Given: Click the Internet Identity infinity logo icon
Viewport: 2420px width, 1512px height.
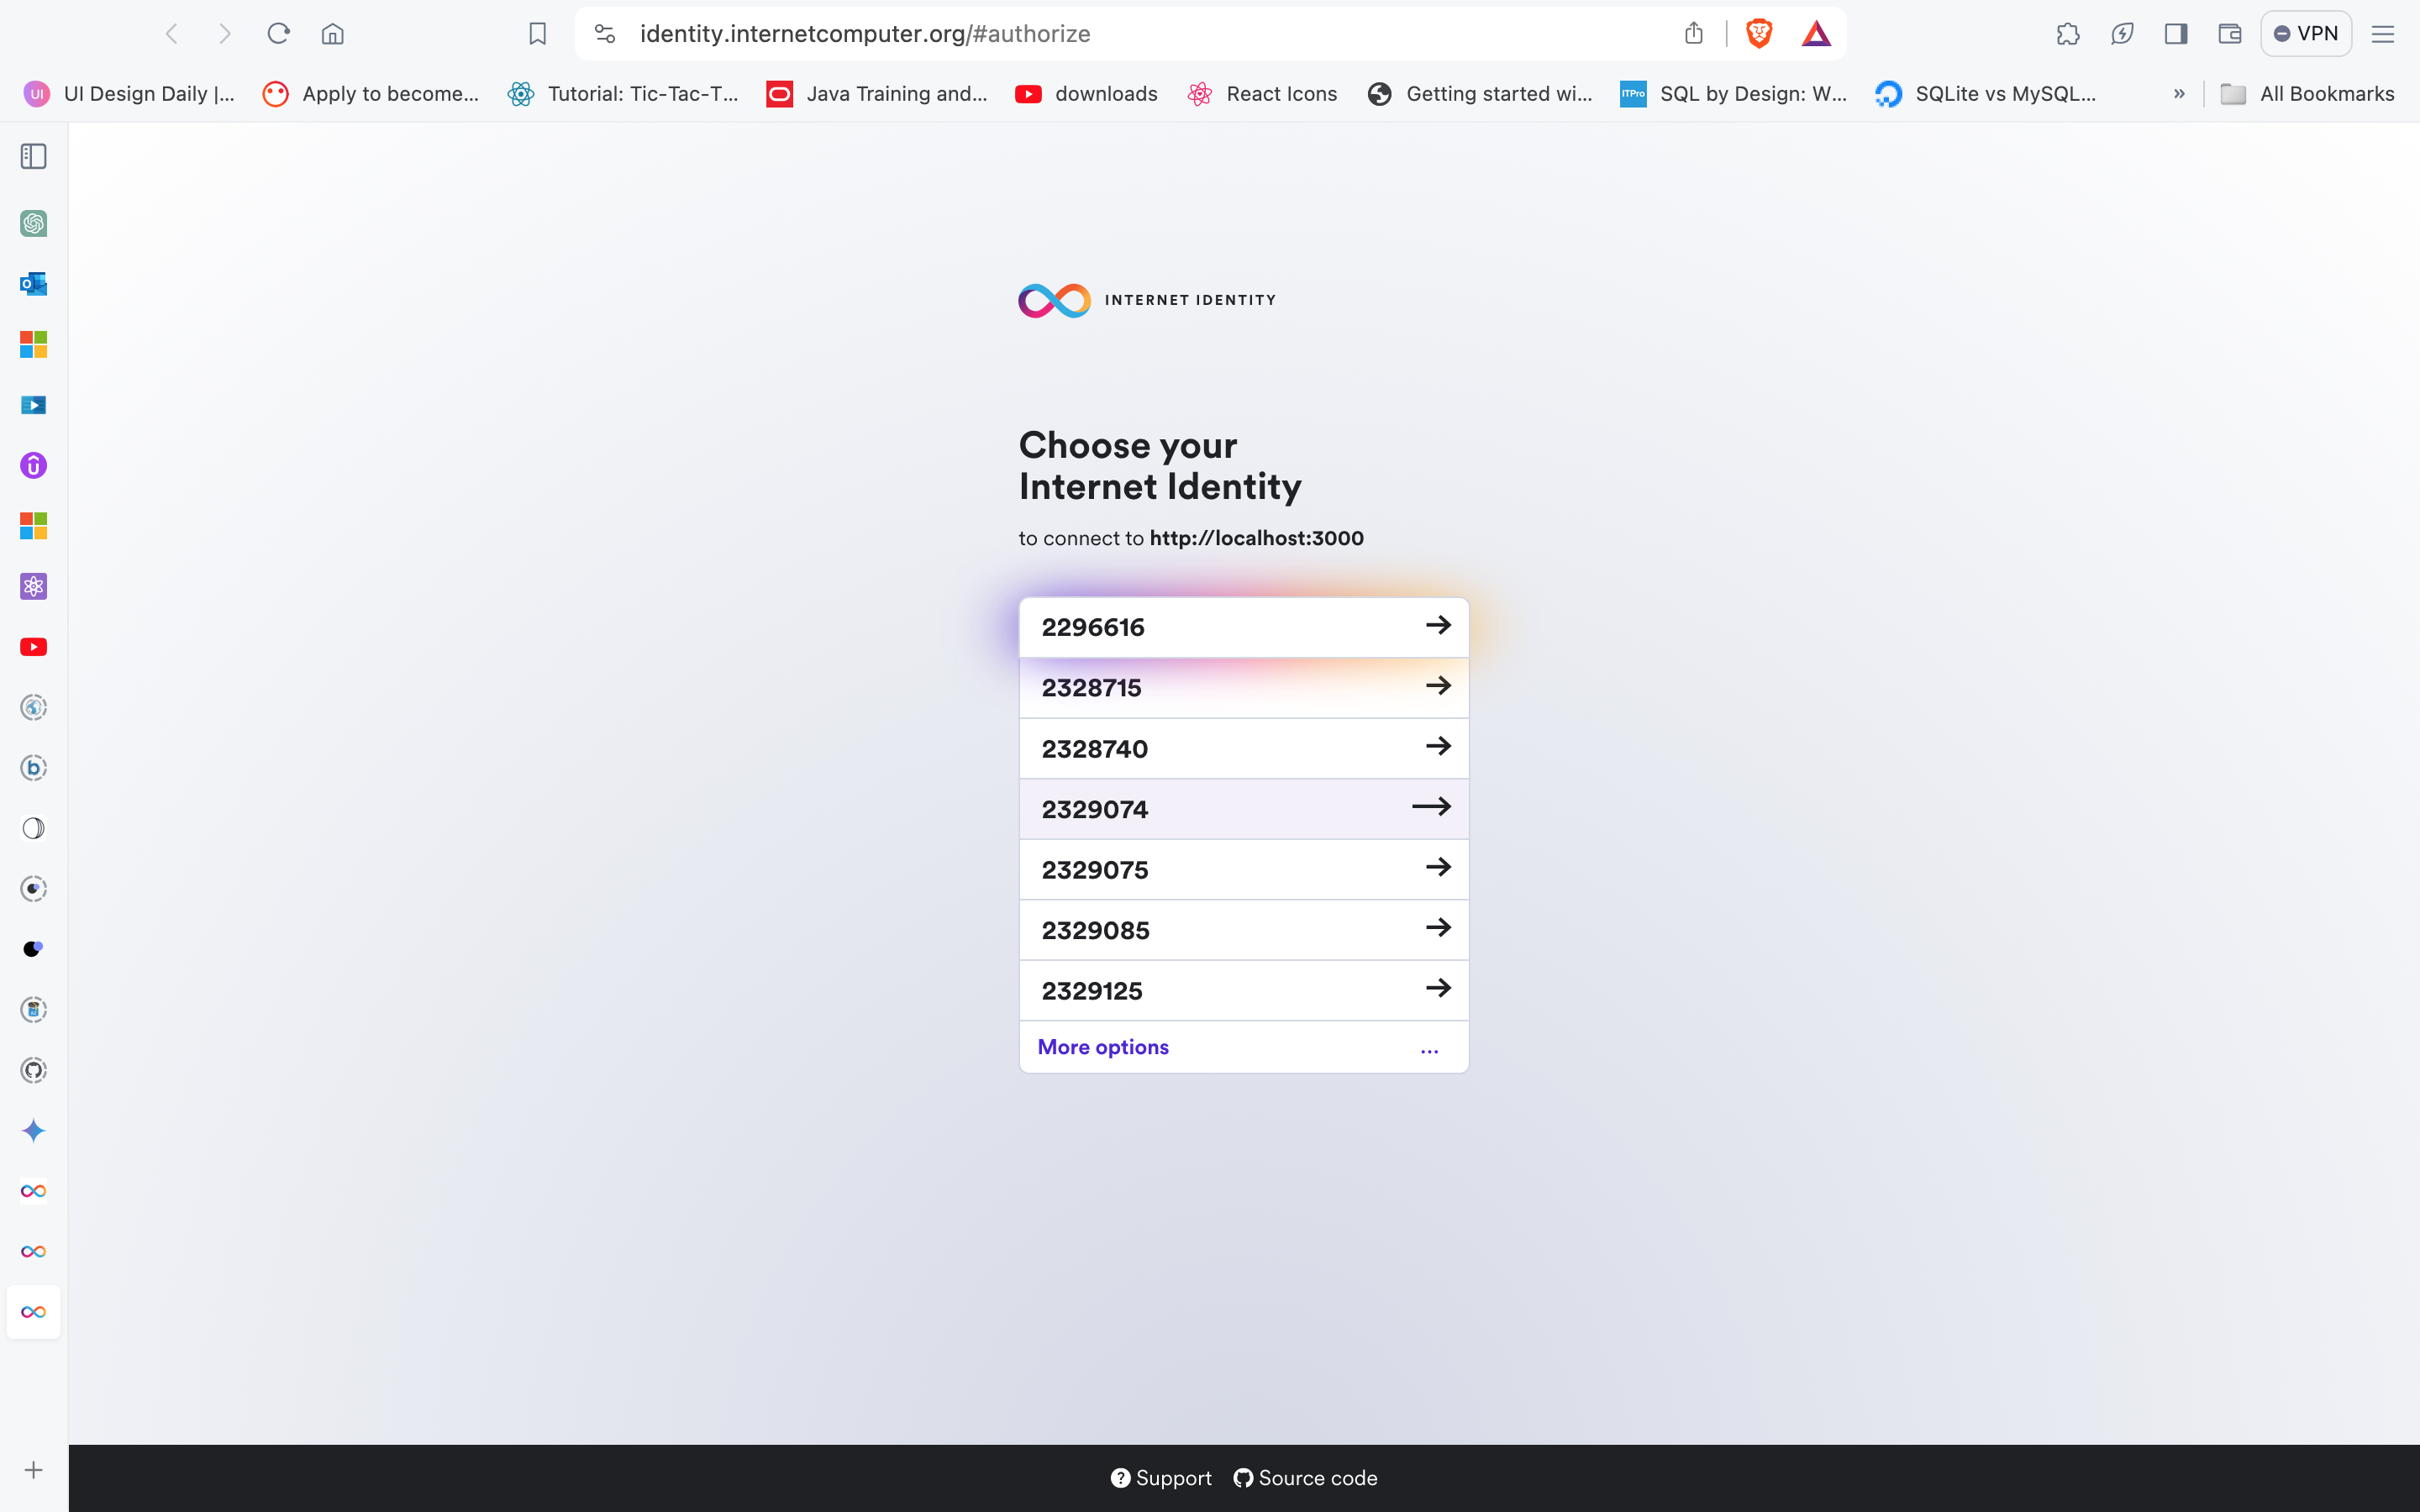Looking at the screenshot, I should point(1049,300).
